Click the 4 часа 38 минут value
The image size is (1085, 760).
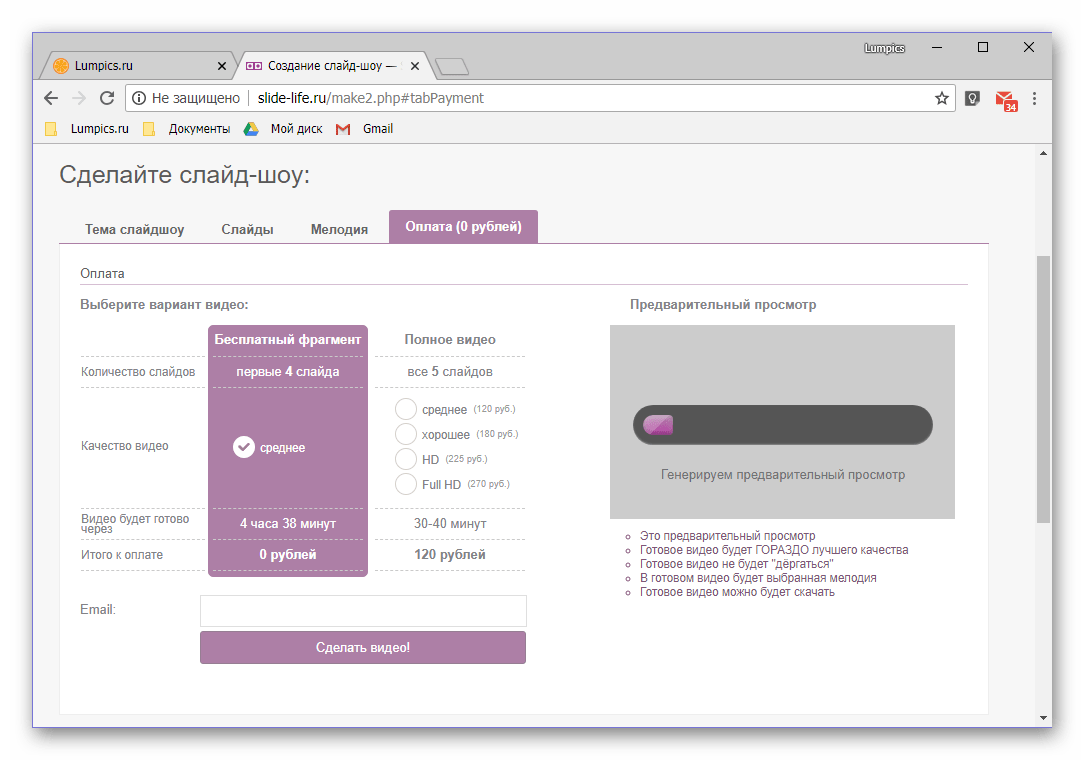tap(288, 524)
